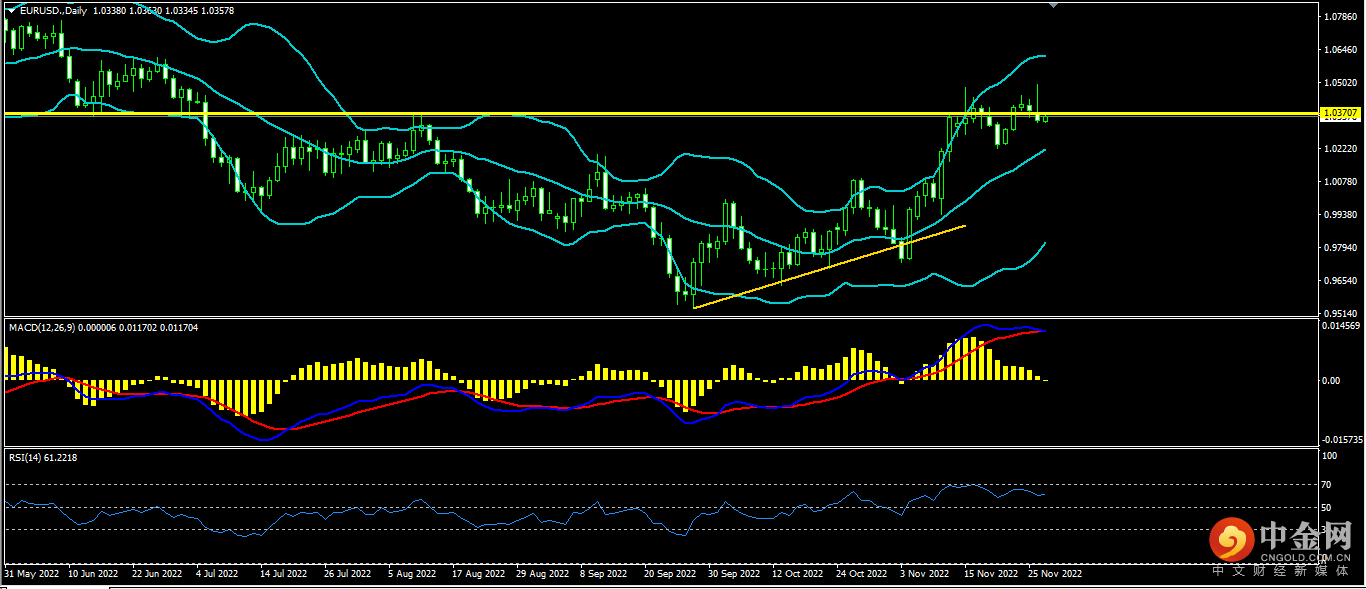Click the 5 Aug 2022 date label
The width and height of the screenshot is (1366, 589).
[410, 575]
